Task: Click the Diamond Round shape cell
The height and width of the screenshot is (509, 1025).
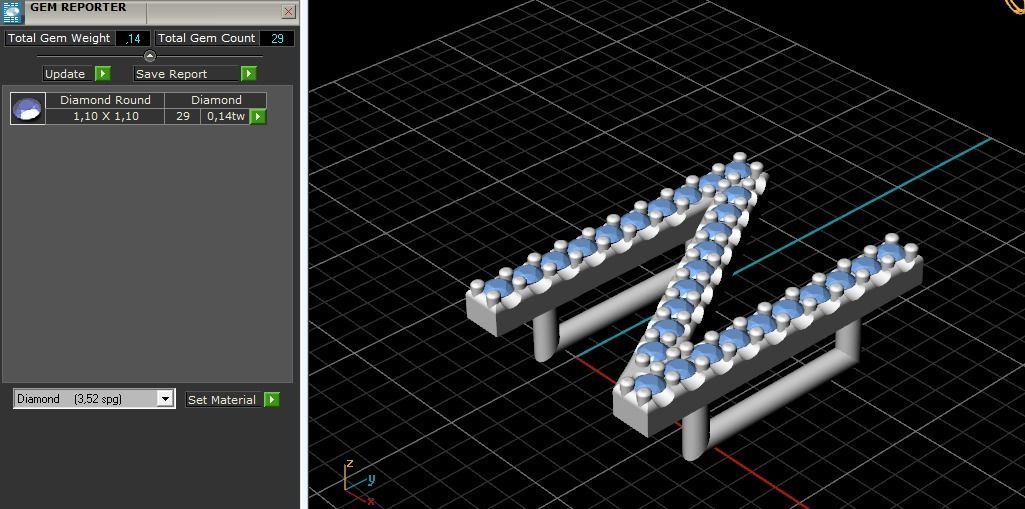Action: point(105,100)
